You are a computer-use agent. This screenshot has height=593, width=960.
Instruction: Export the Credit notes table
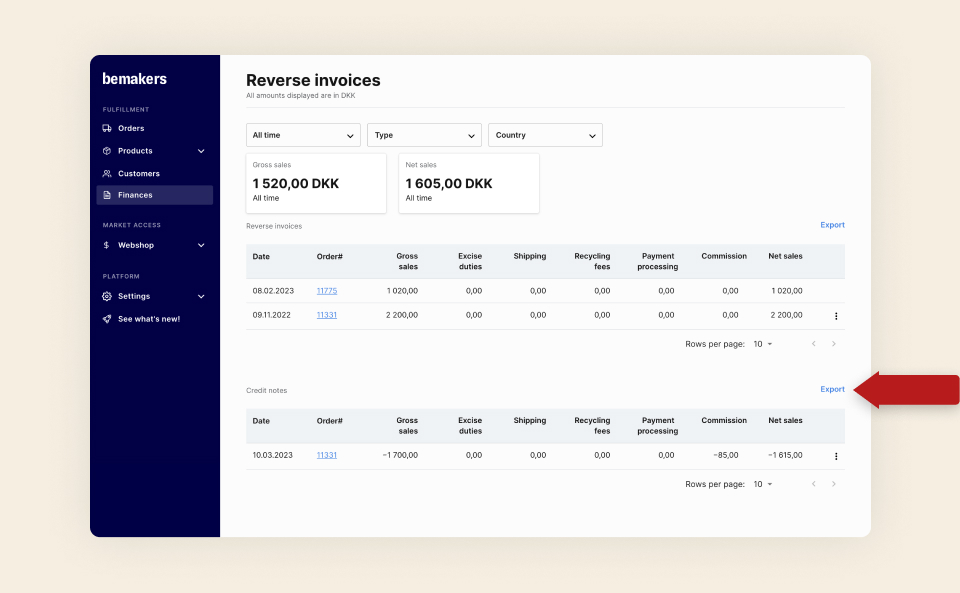pos(832,389)
